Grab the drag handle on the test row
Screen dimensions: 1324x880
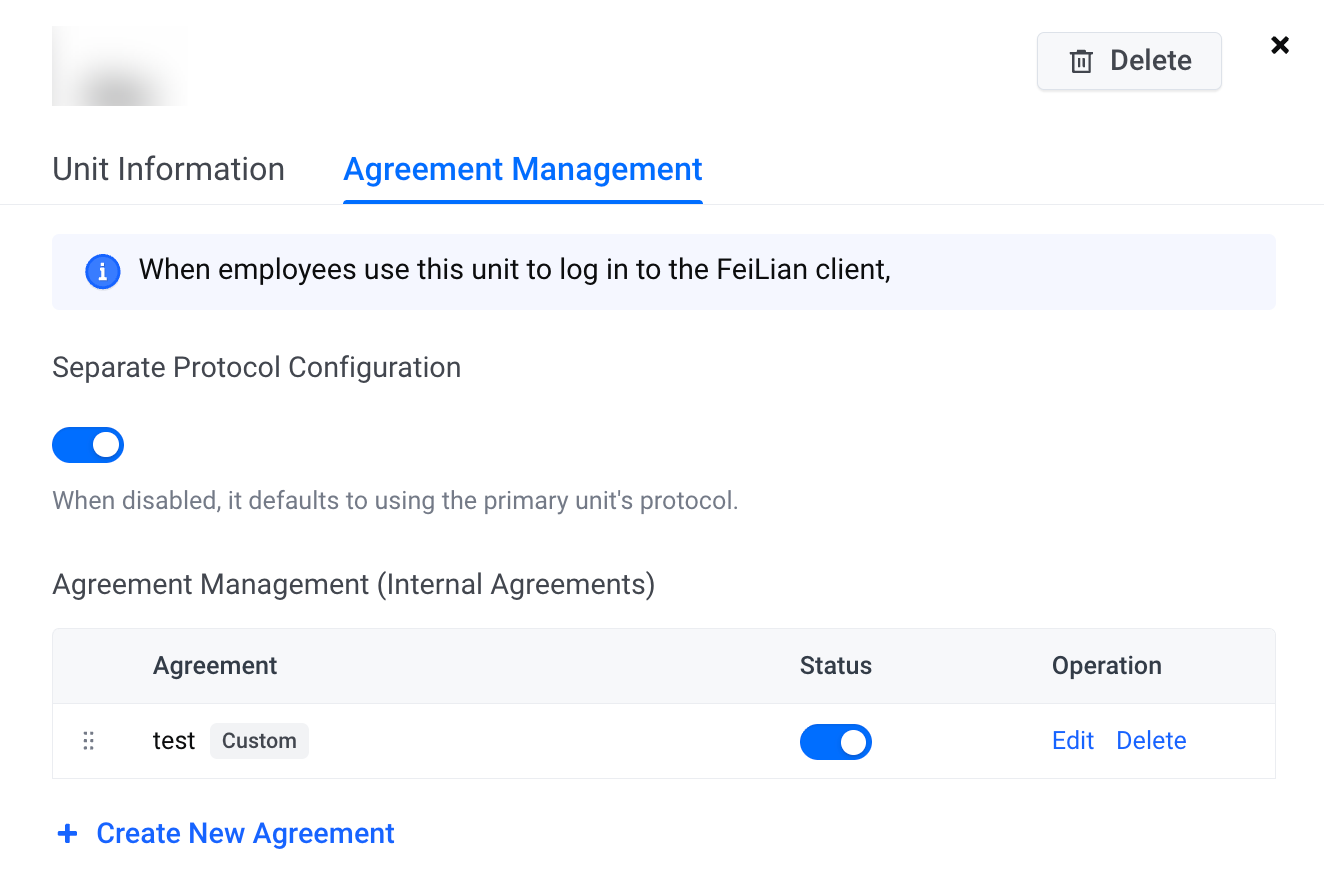(x=88, y=741)
